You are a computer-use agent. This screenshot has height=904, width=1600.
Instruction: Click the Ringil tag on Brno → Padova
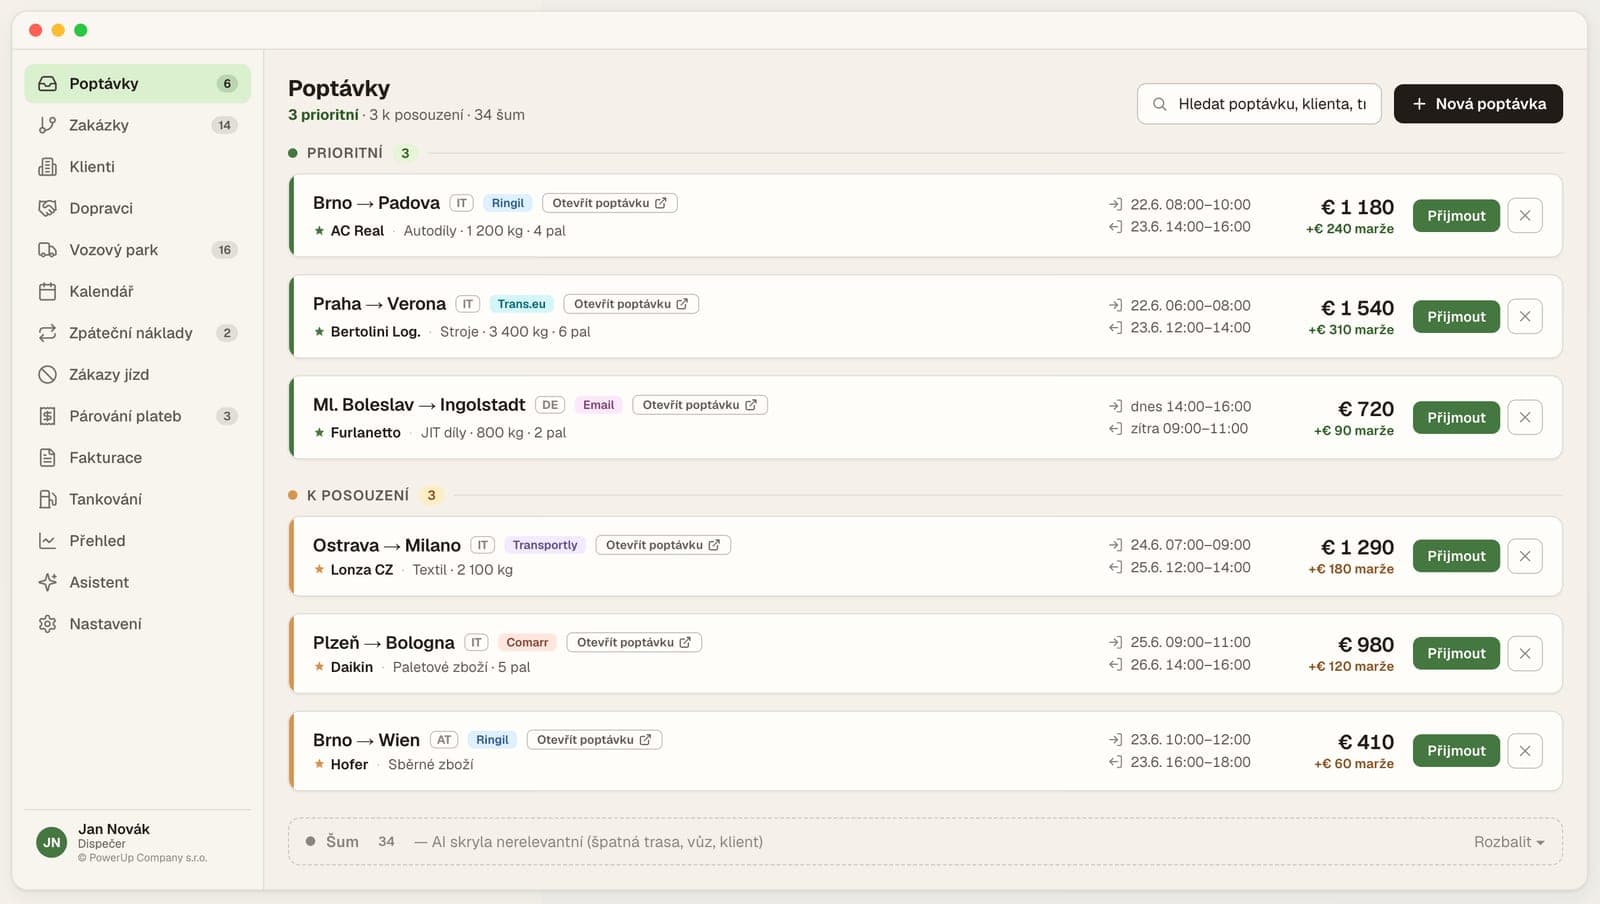508,203
